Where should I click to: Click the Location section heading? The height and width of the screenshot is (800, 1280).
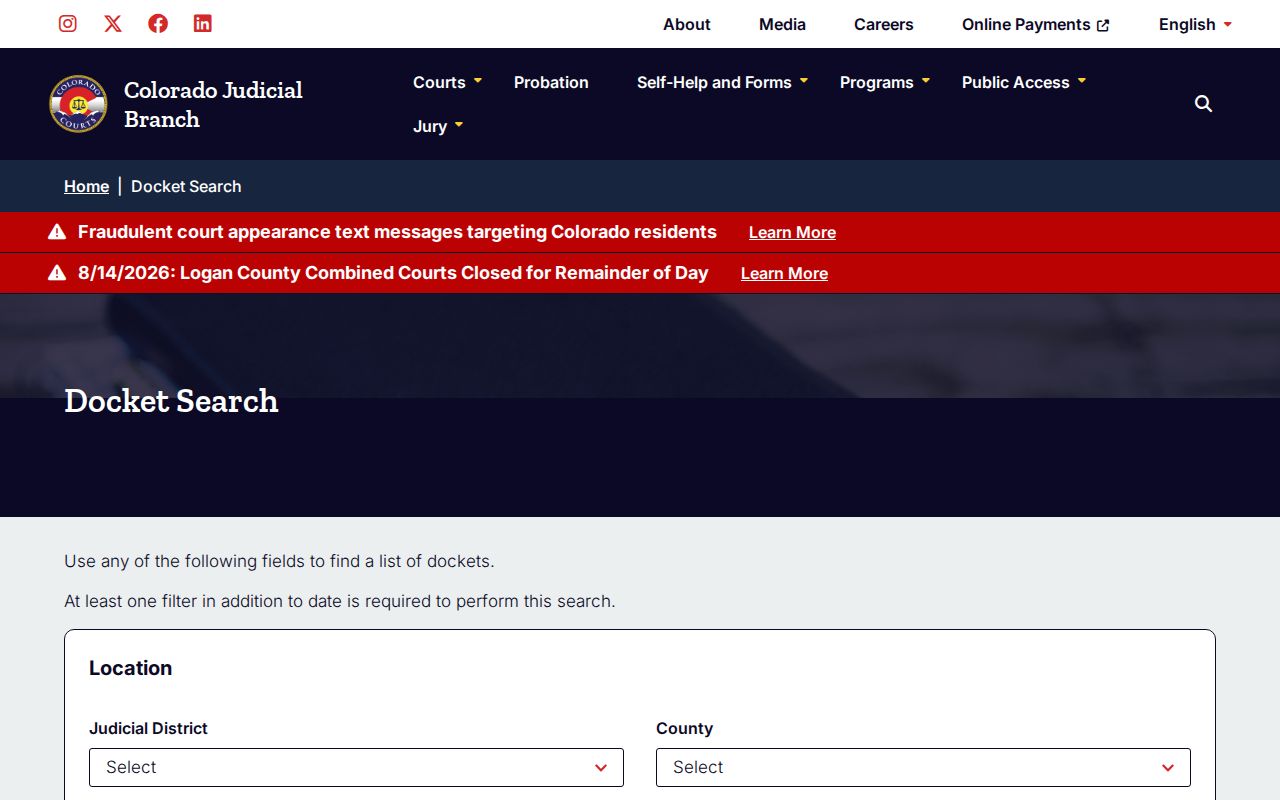pos(130,668)
